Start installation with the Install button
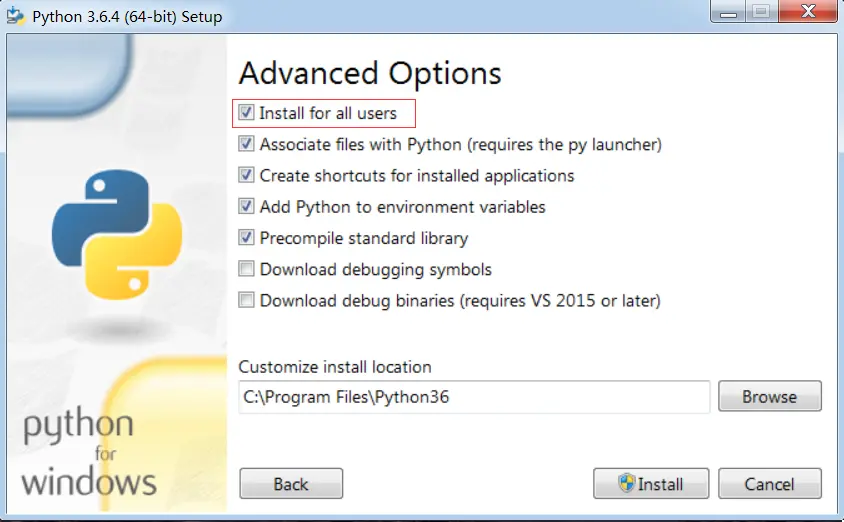 click(x=651, y=484)
